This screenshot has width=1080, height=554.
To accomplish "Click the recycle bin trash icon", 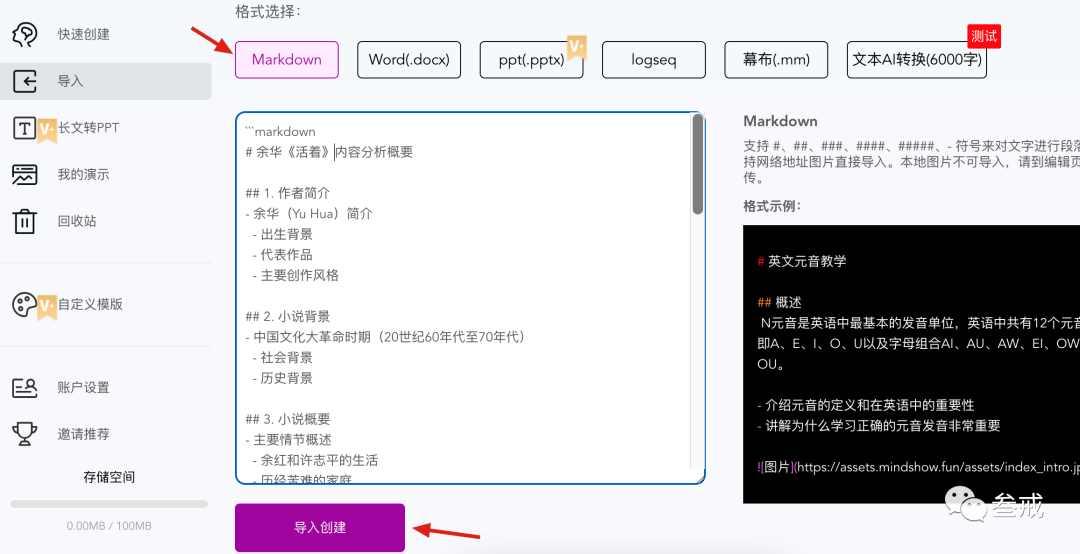I will tap(25, 221).
